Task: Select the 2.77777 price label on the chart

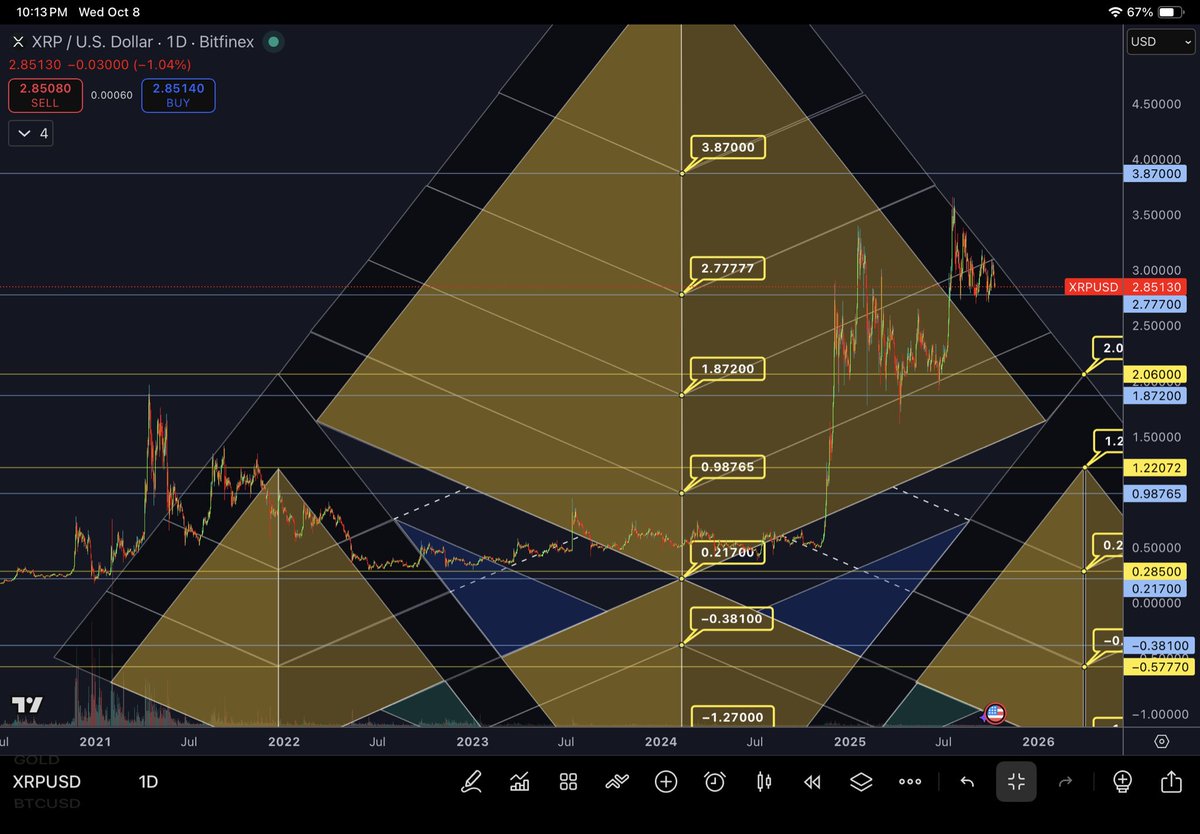Action: [728, 269]
